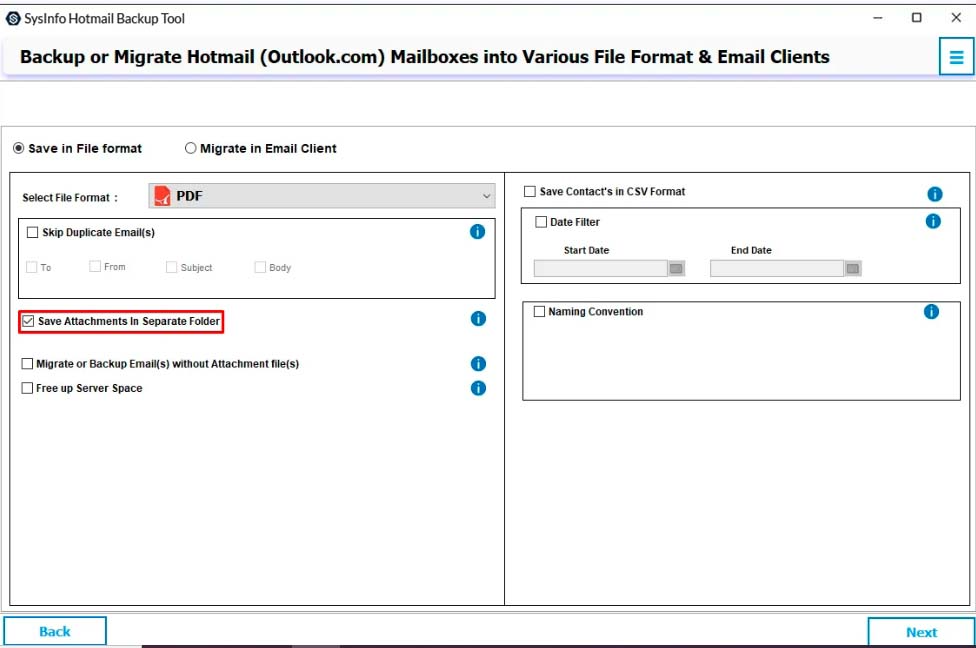Click the End Date label
This screenshot has height=648, width=976.
[751, 250]
